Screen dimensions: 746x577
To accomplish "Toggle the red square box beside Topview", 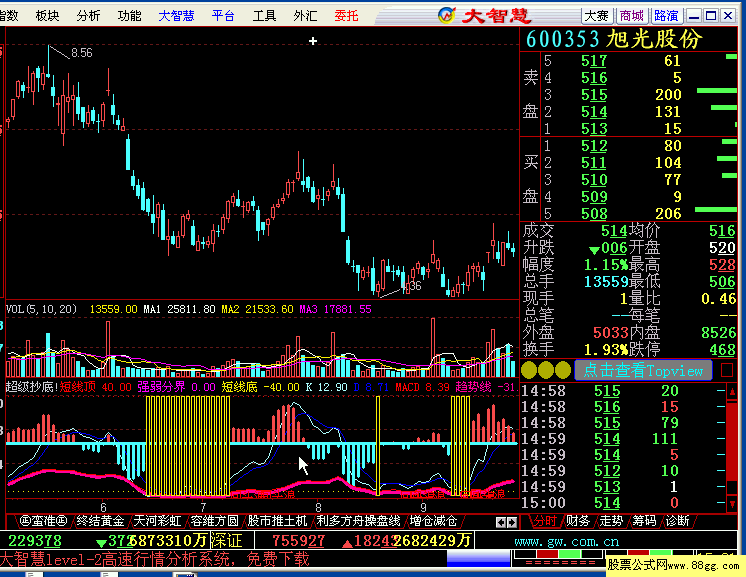I will point(726,370).
